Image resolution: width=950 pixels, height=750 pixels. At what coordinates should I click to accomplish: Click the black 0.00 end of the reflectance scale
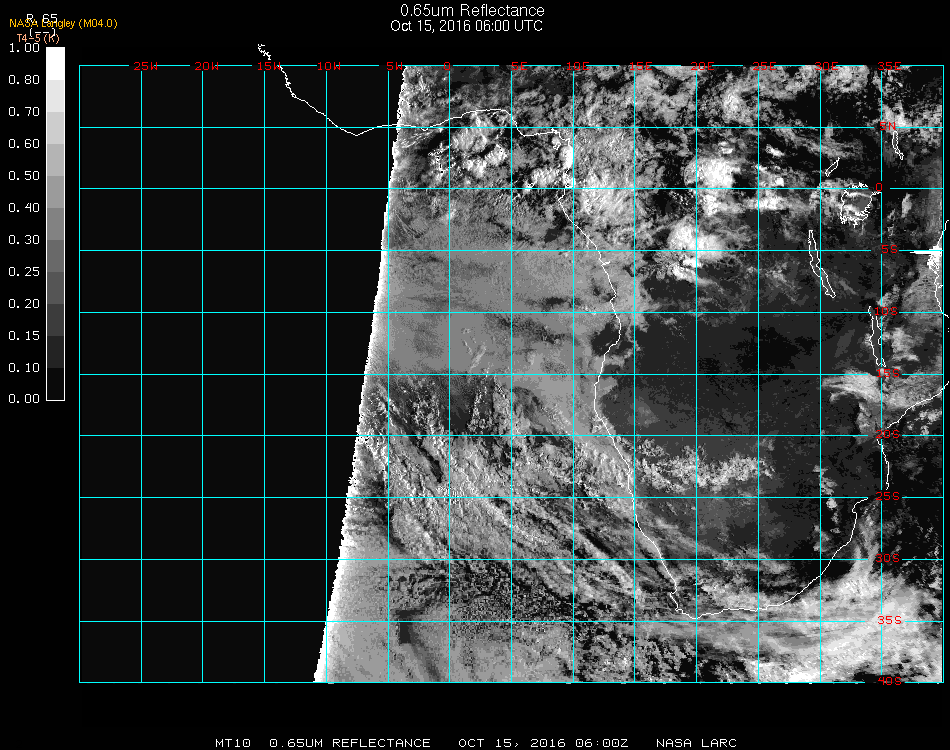[55, 384]
